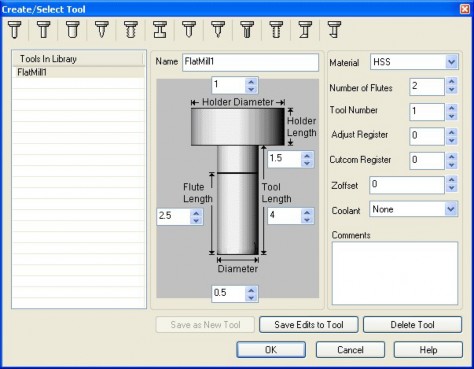The height and width of the screenshot is (369, 474).
Task: Click the Tool Length value field 4
Action: coord(284,216)
